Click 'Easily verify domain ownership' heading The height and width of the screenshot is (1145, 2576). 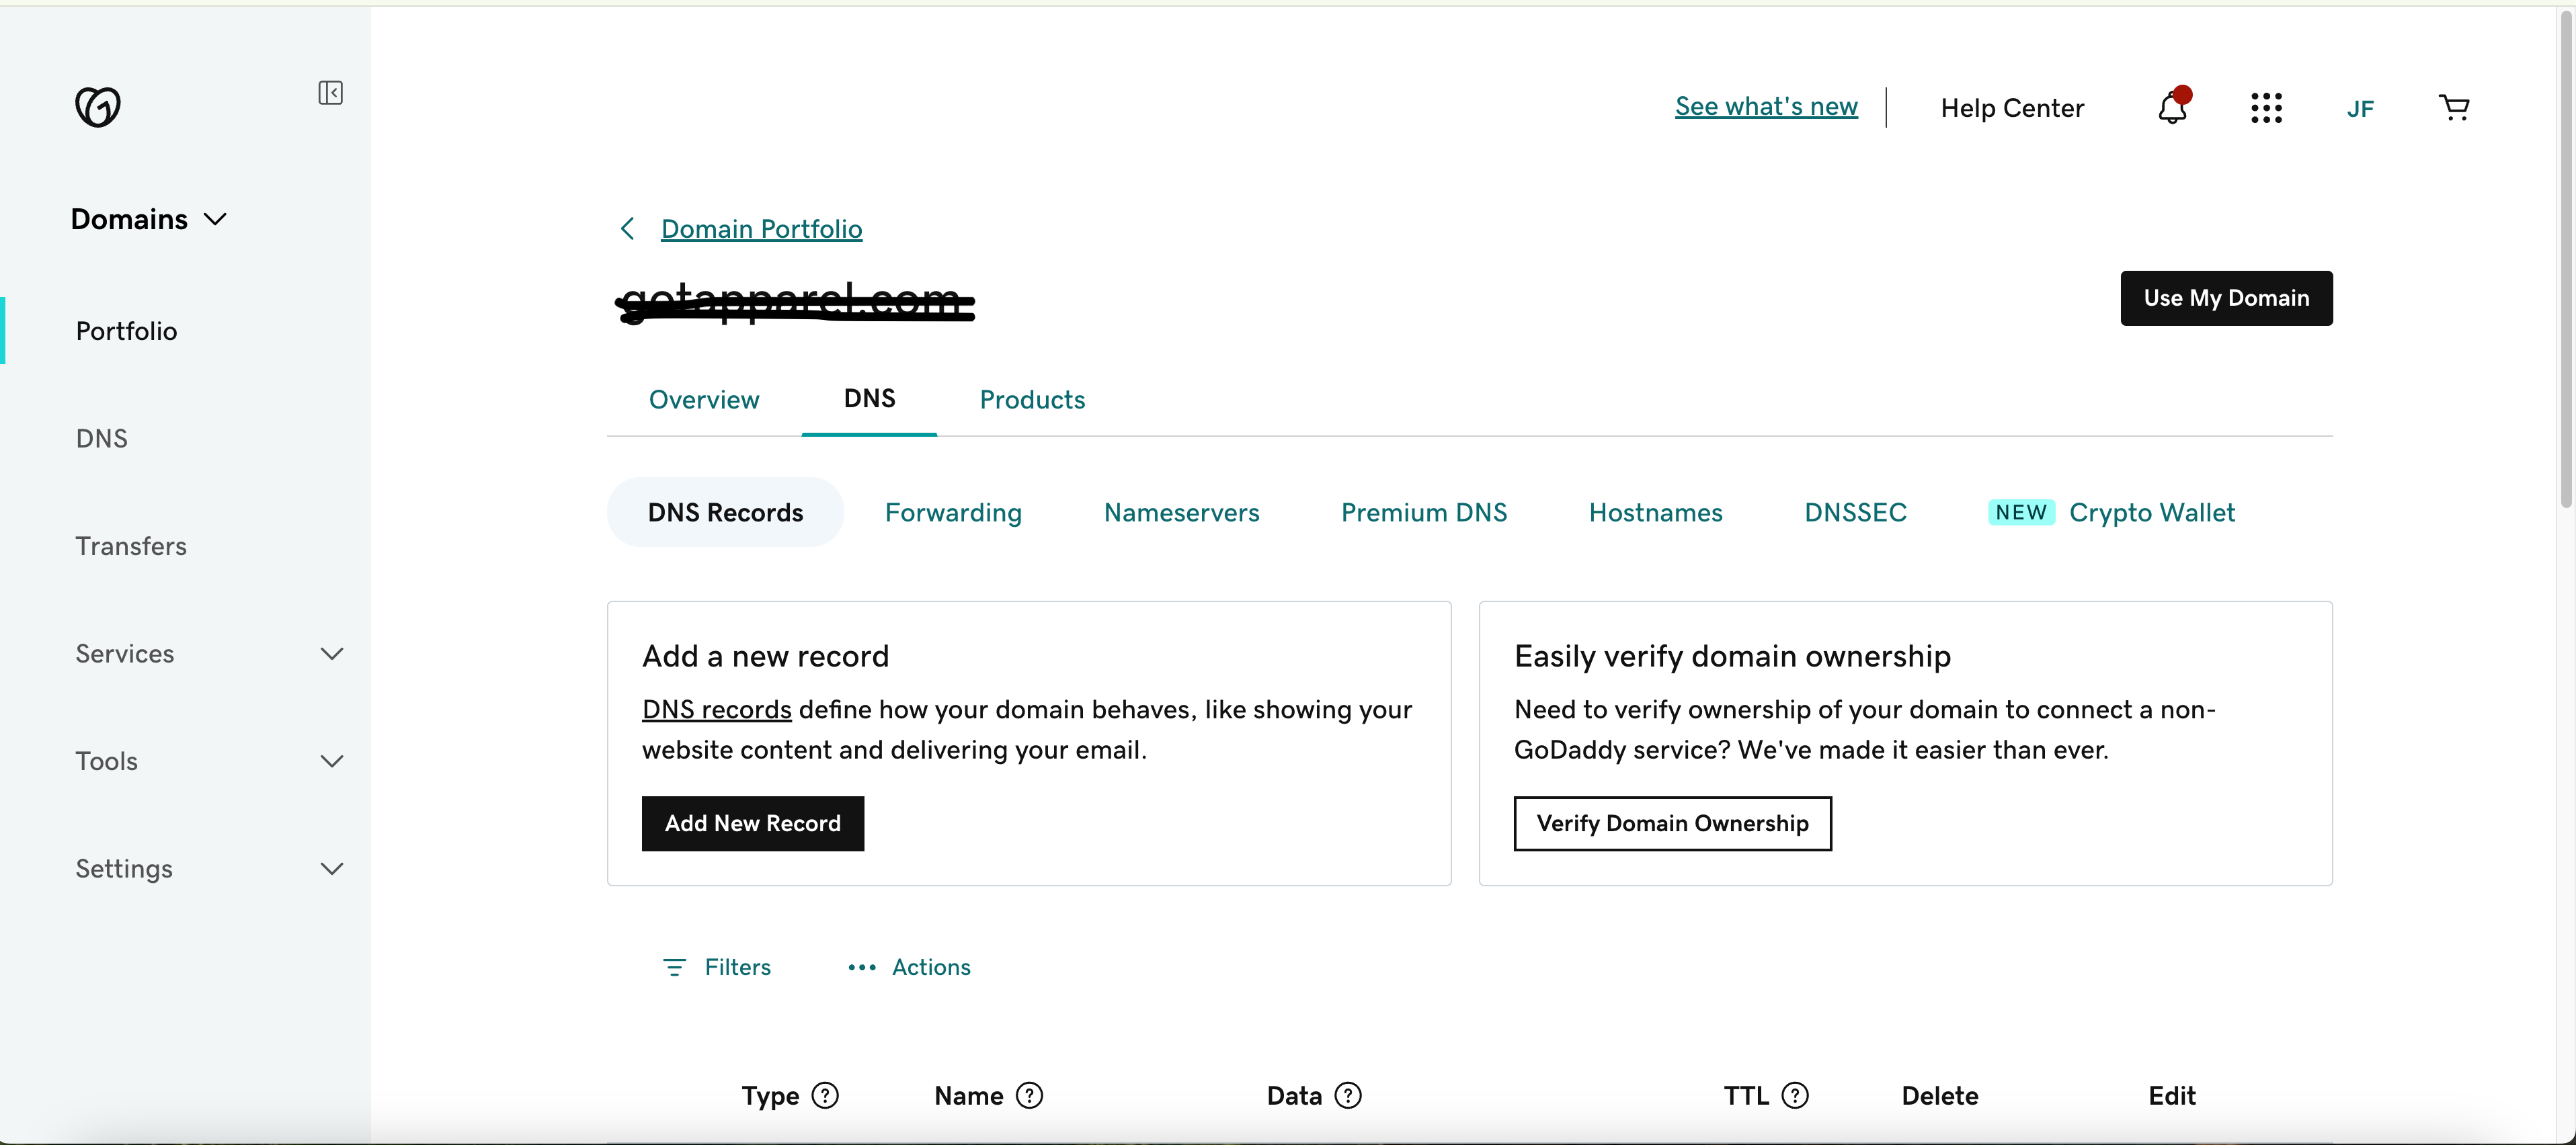1732,656
